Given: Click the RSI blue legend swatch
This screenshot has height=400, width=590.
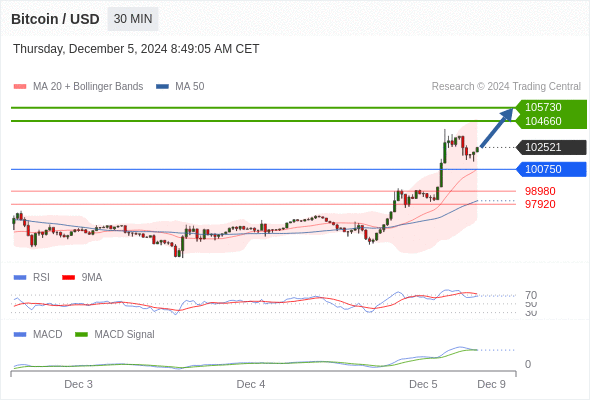Looking at the screenshot, I should (x=20, y=278).
